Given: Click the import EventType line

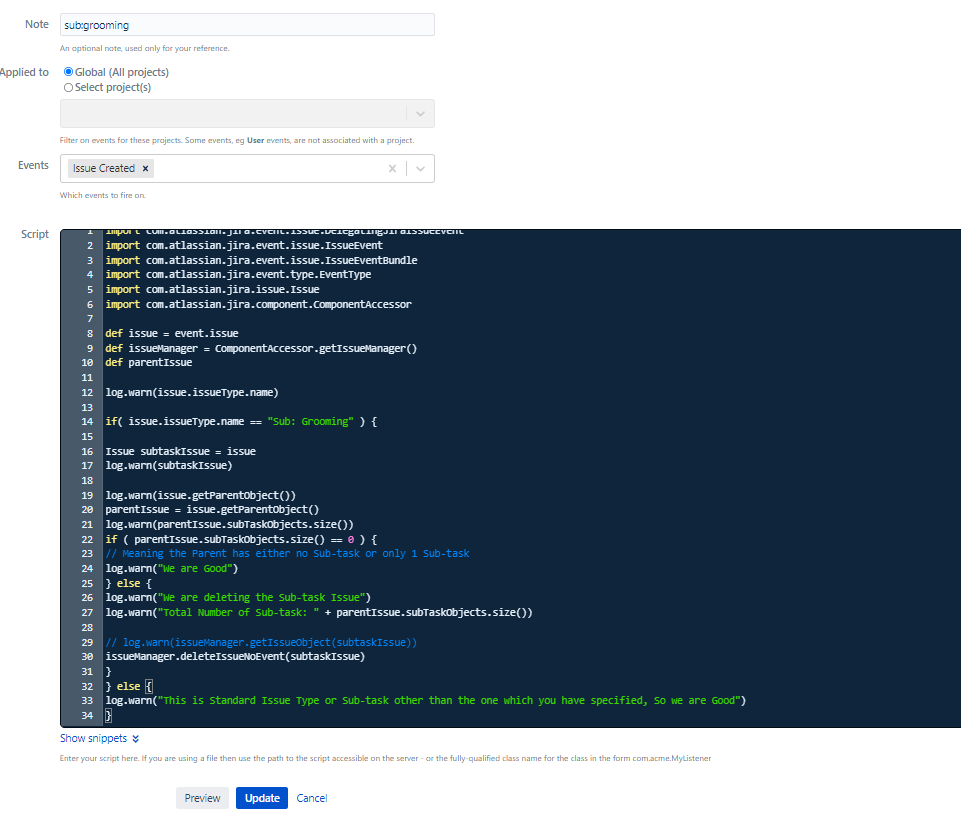Looking at the screenshot, I should tap(238, 275).
